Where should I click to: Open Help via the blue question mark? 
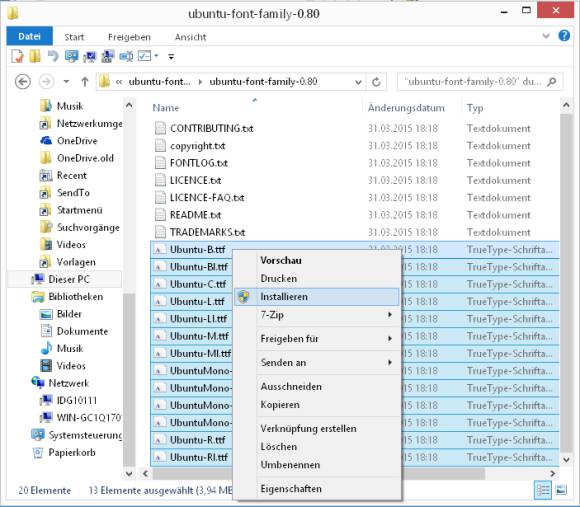[564, 36]
